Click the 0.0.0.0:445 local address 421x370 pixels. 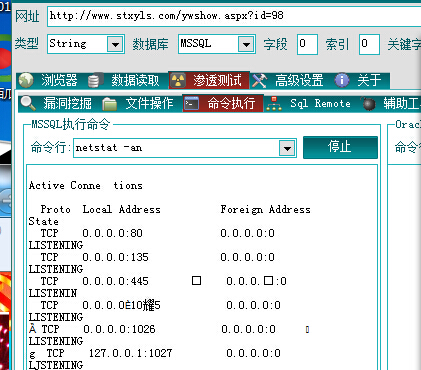point(115,281)
